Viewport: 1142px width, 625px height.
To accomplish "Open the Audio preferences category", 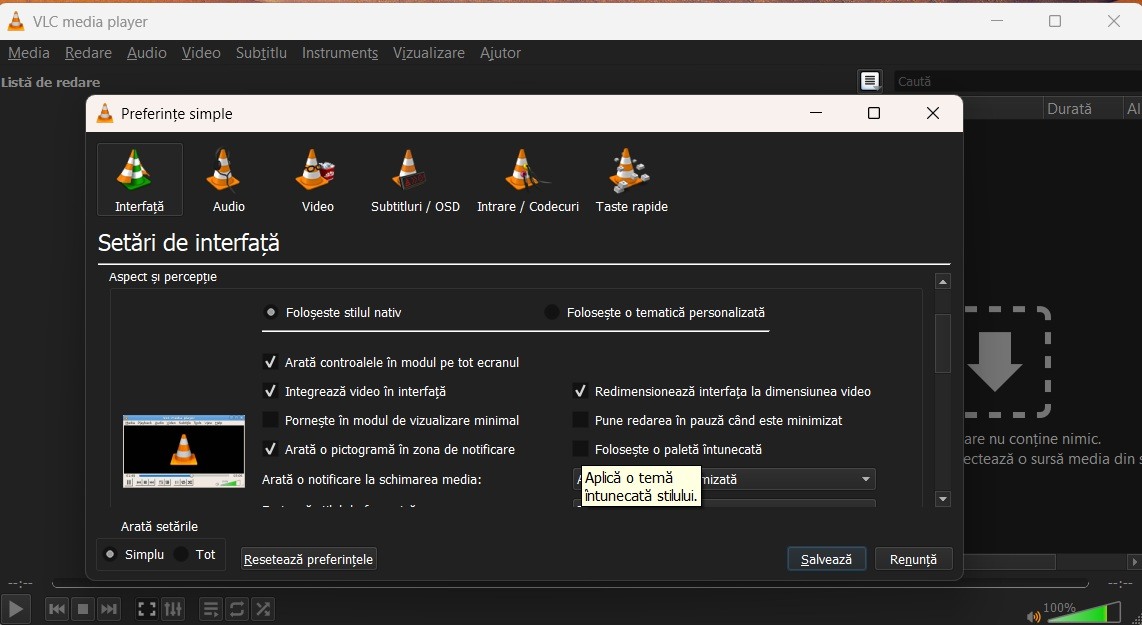I will pyautogui.click(x=229, y=180).
